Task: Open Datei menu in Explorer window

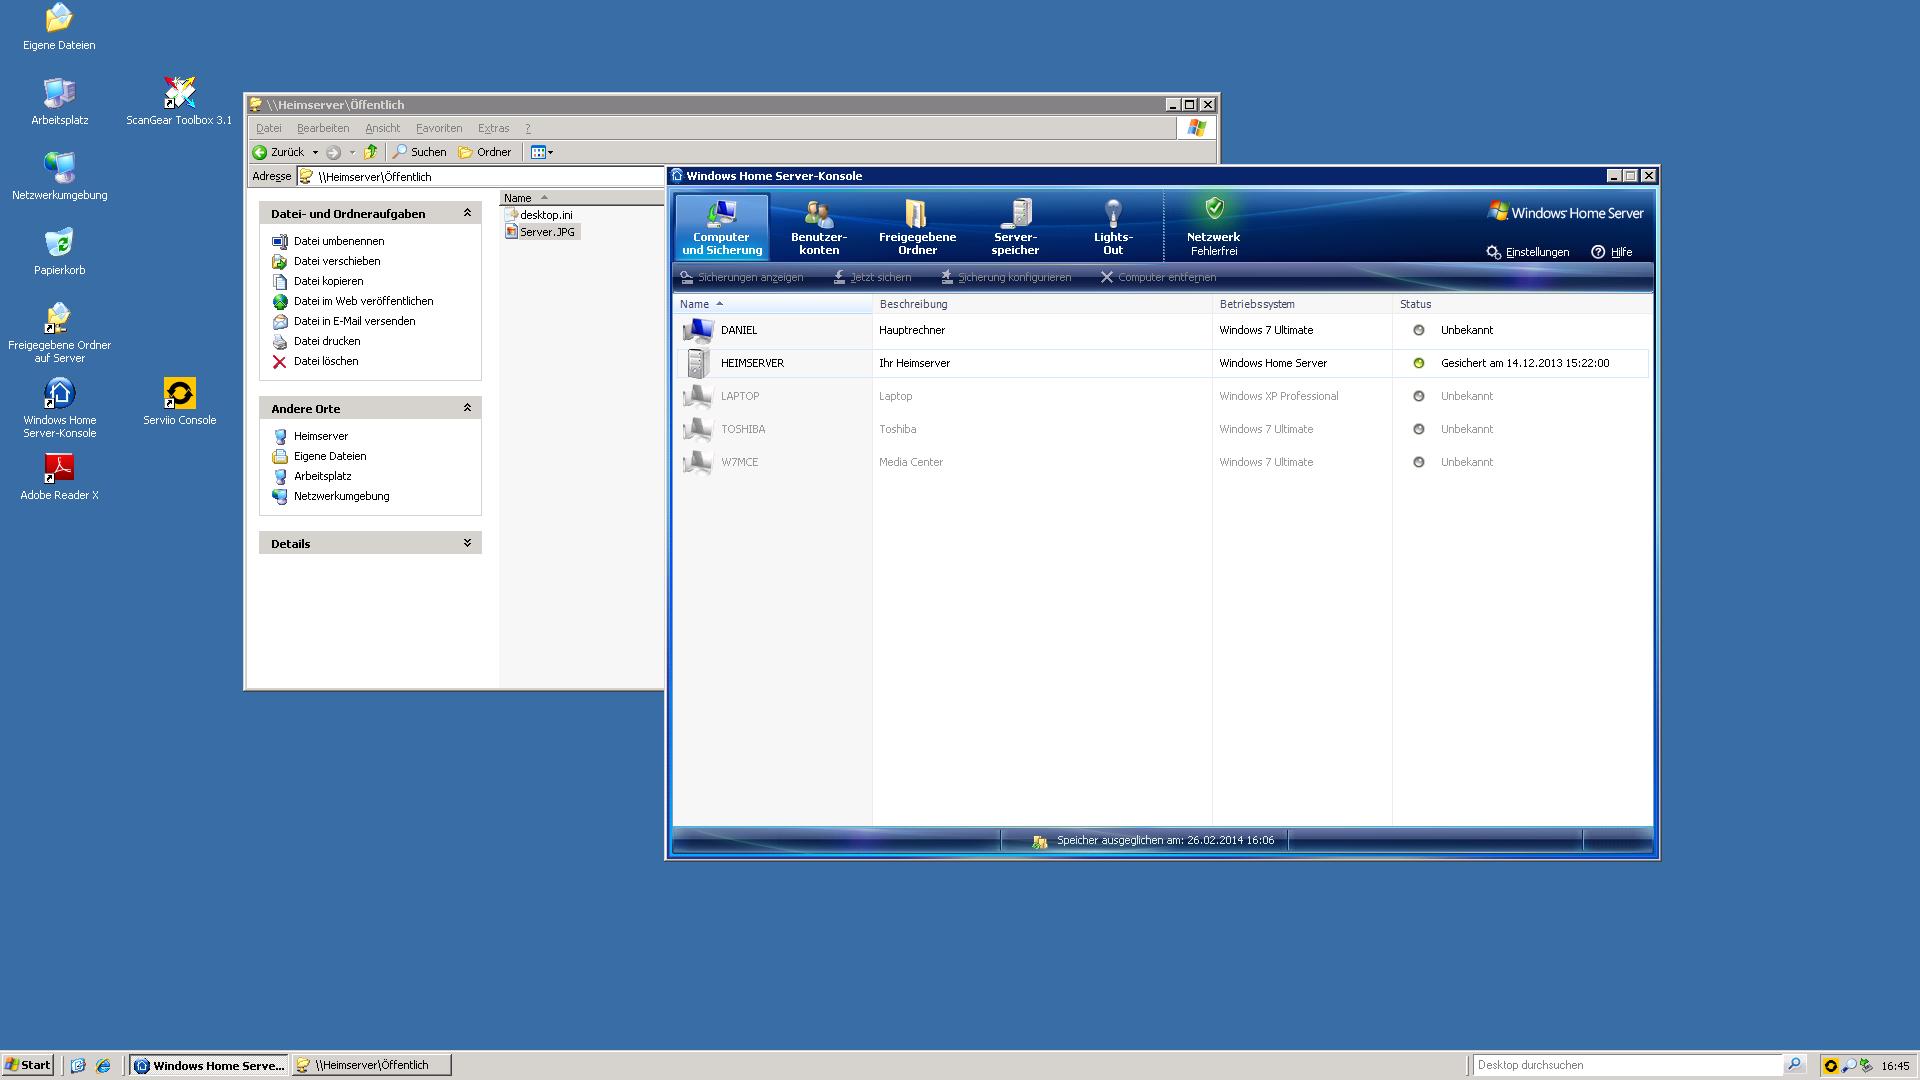Action: (268, 128)
